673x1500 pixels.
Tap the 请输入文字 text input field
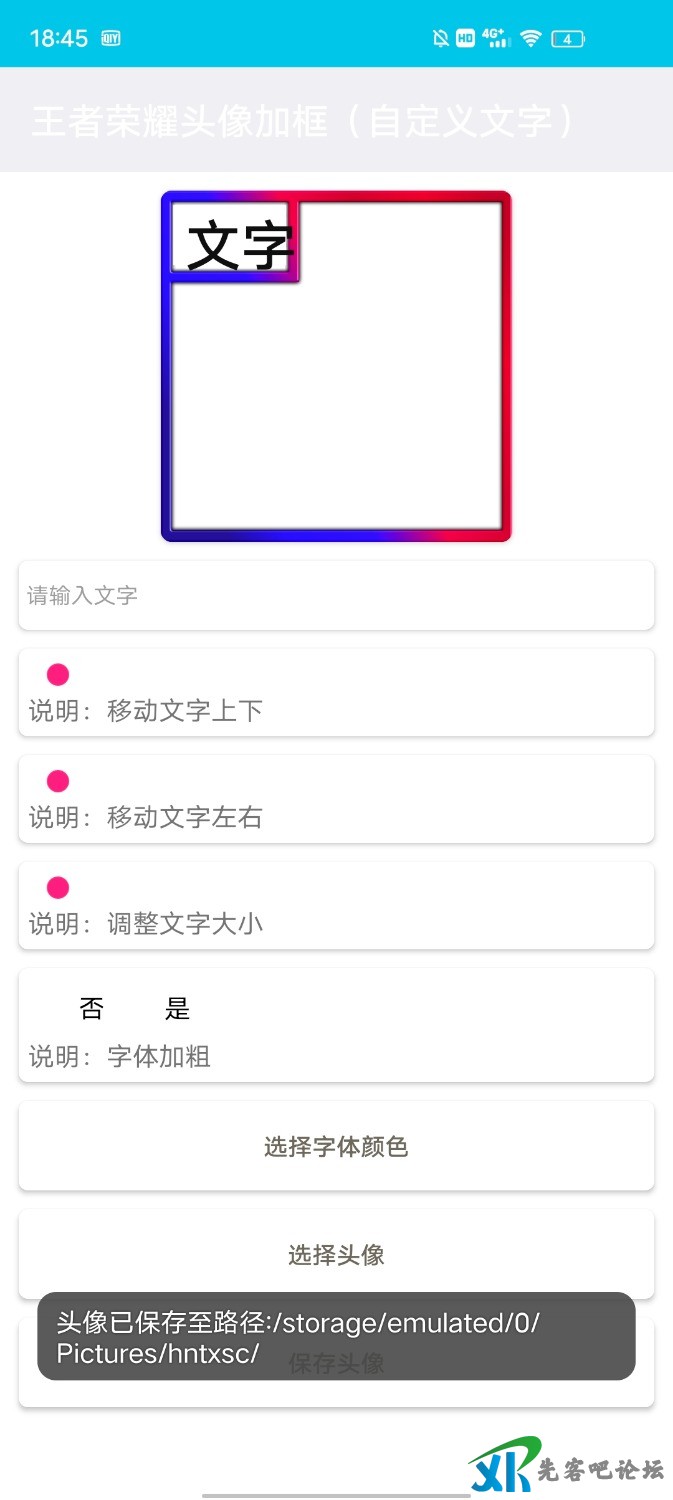pos(336,595)
